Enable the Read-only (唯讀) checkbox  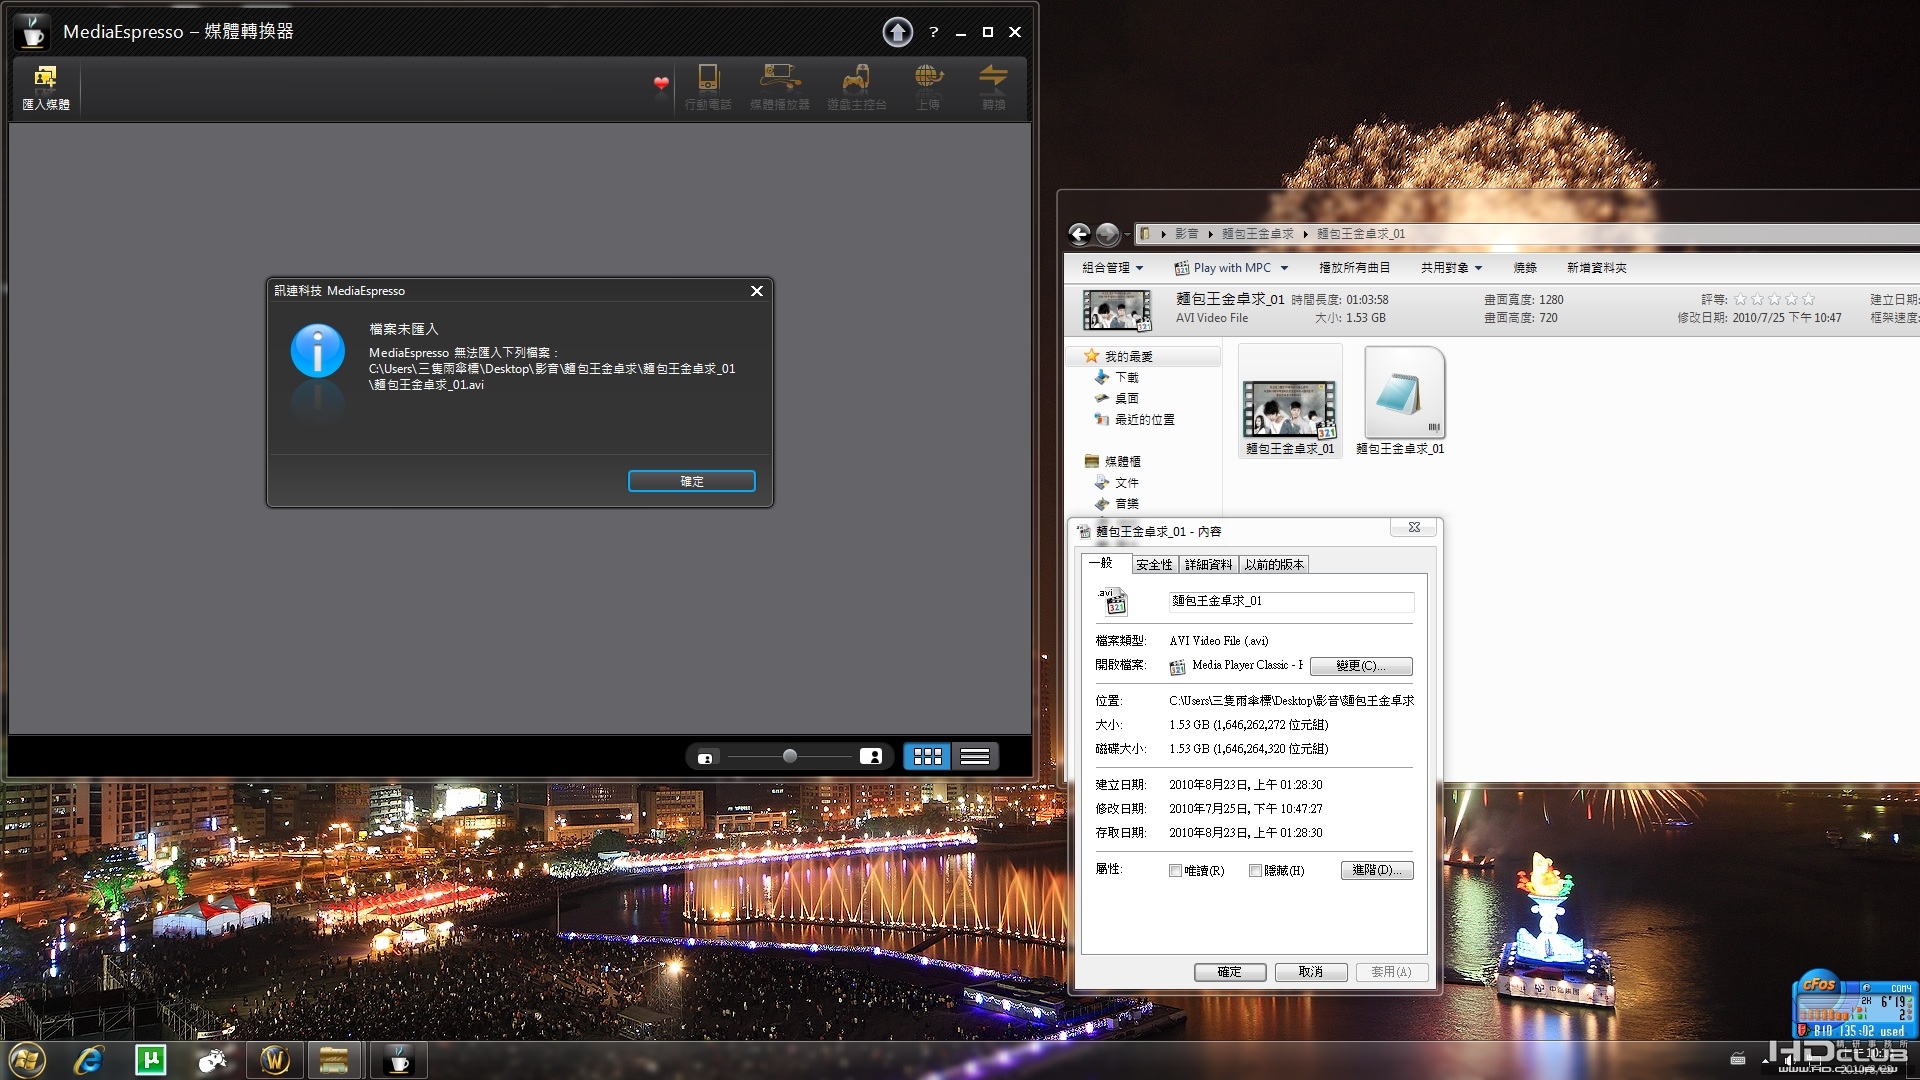(1175, 871)
